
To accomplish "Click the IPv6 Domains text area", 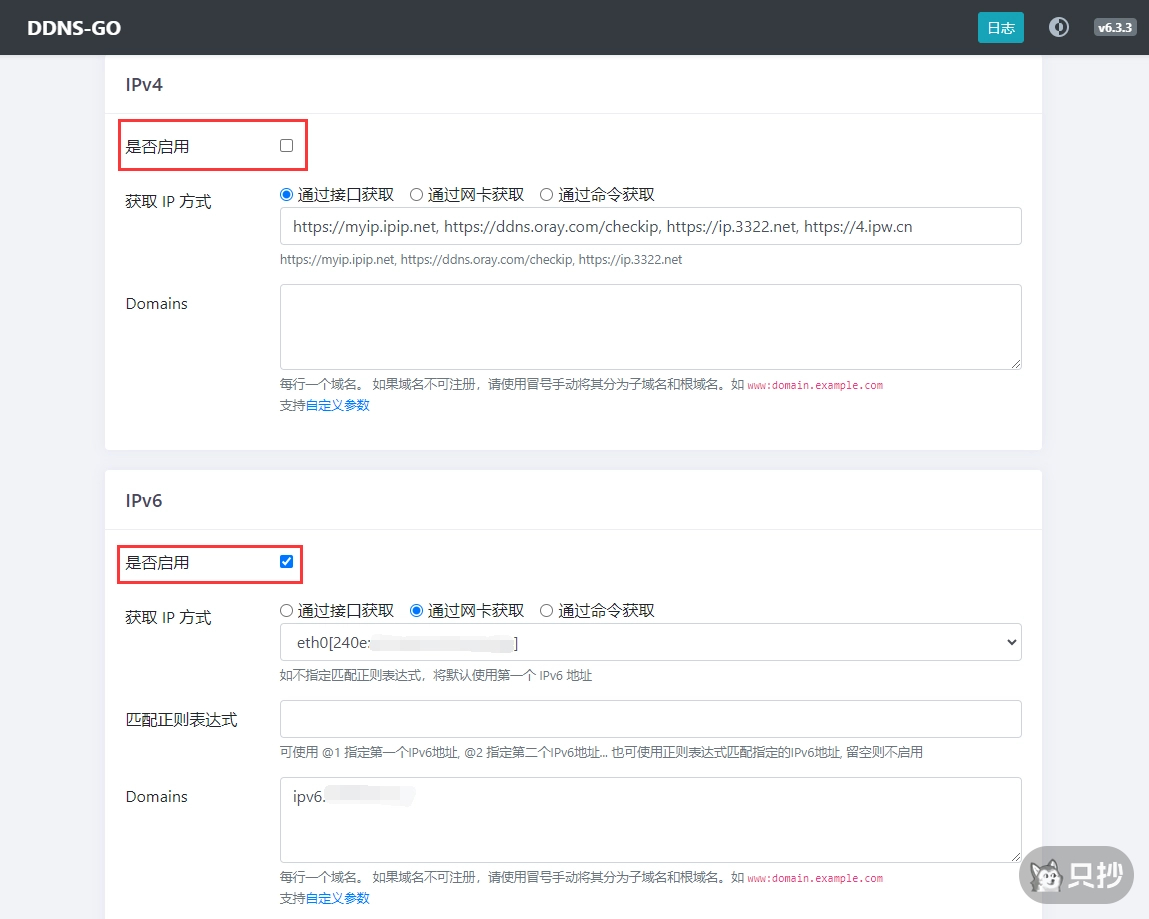I will [x=650, y=820].
